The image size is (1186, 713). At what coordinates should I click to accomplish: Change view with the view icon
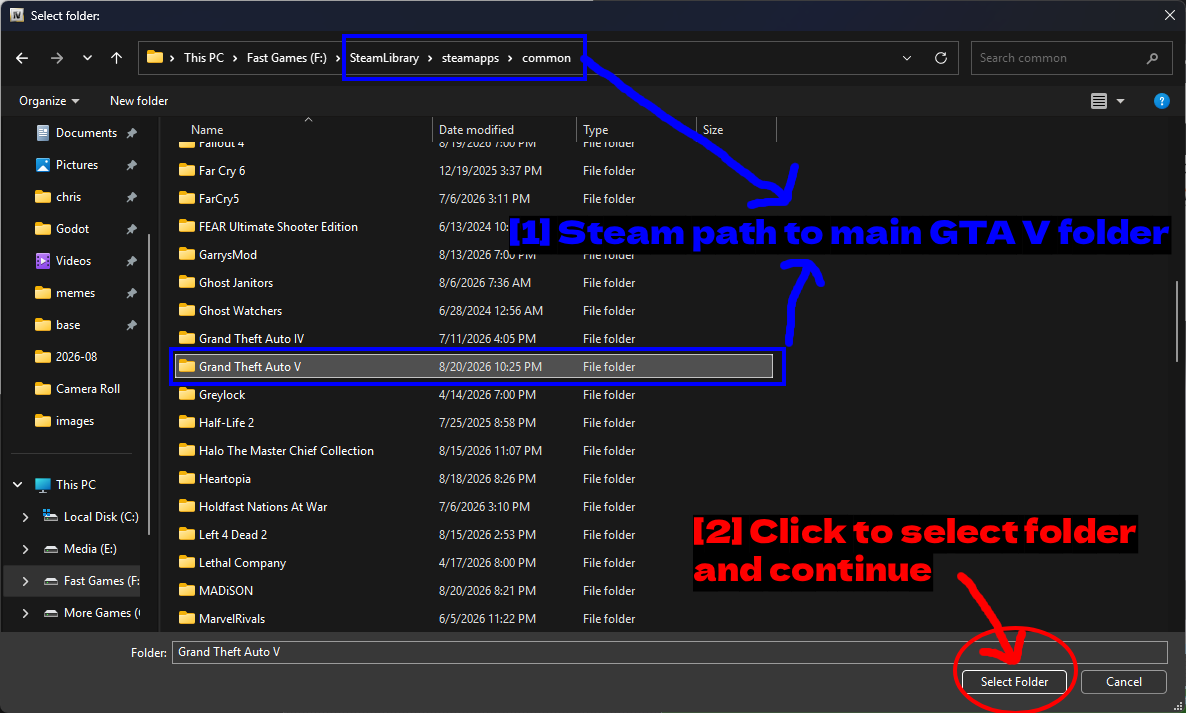point(1099,101)
